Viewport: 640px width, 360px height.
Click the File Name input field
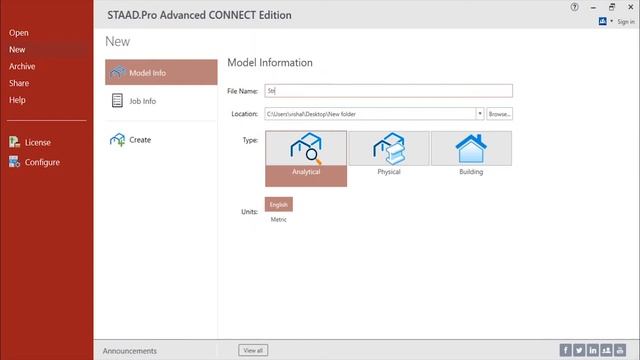coord(389,91)
